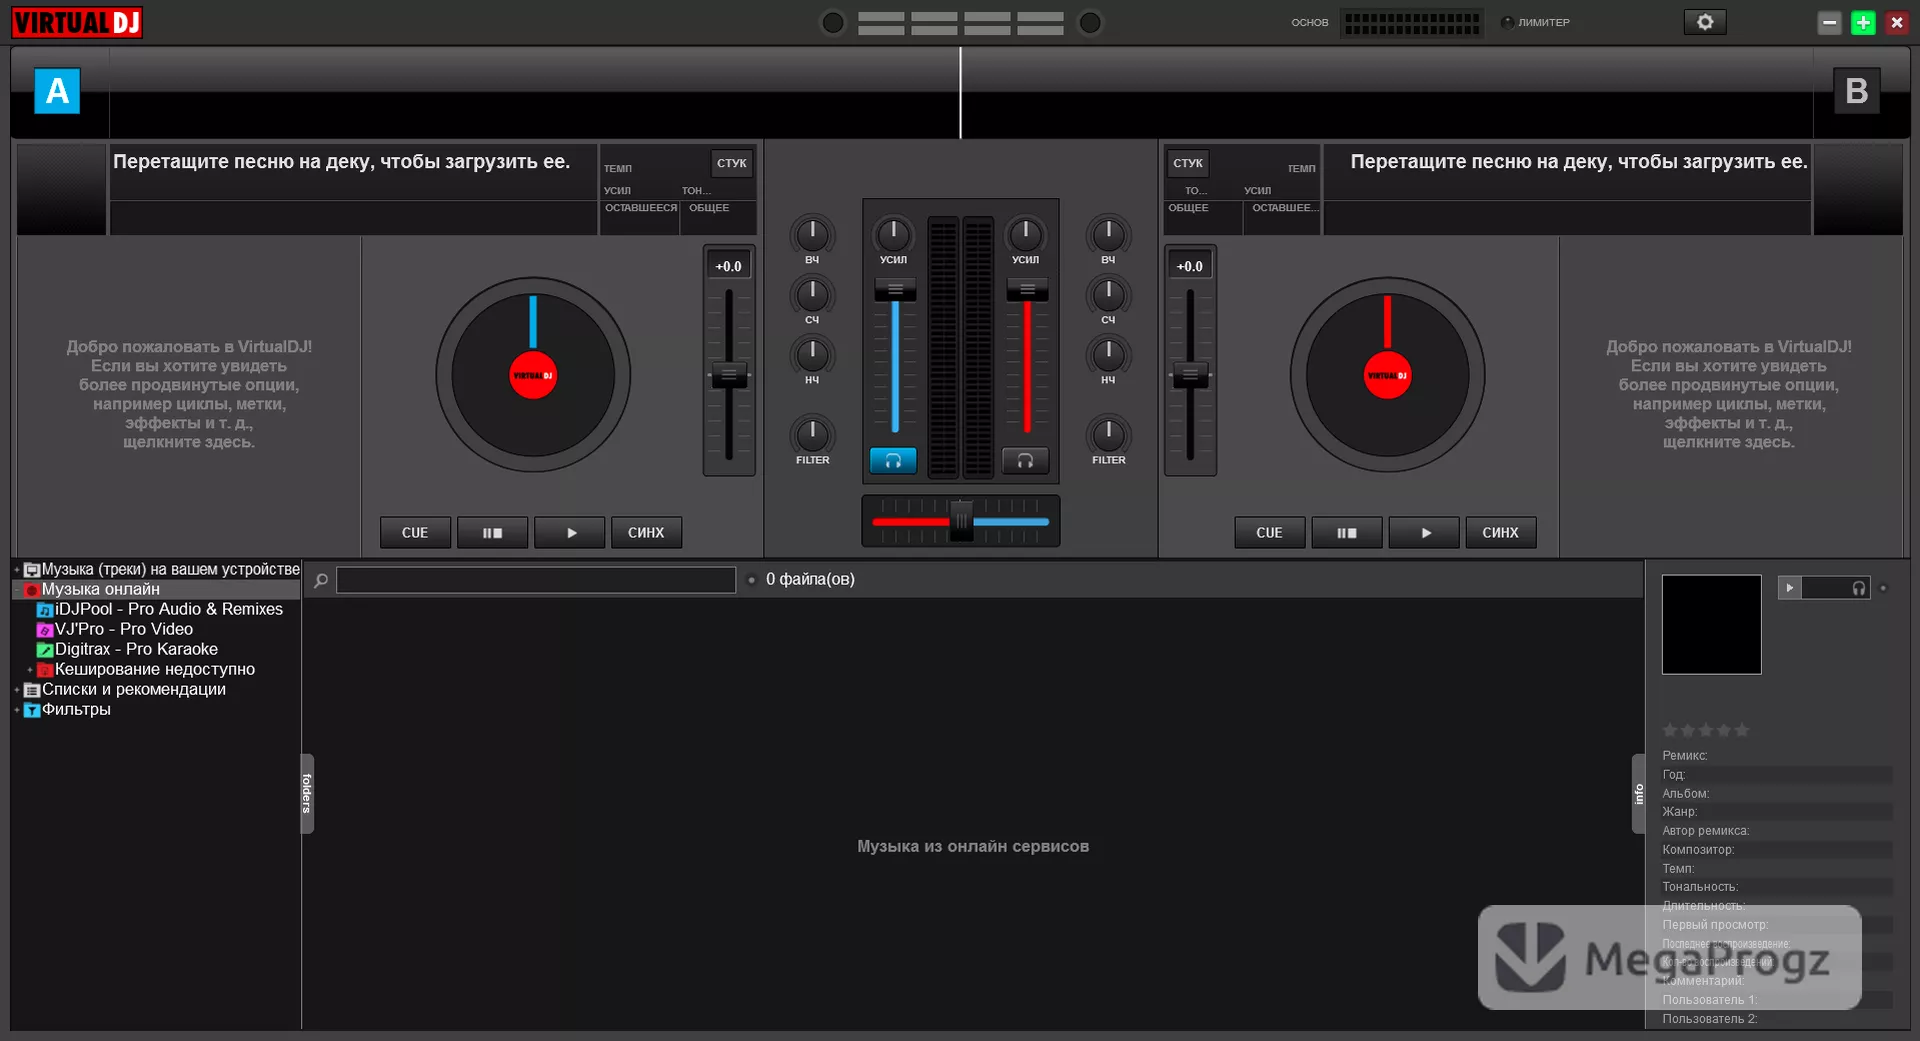Click the right master knob top bar
1920x1041 pixels.
pyautogui.click(x=1090, y=22)
